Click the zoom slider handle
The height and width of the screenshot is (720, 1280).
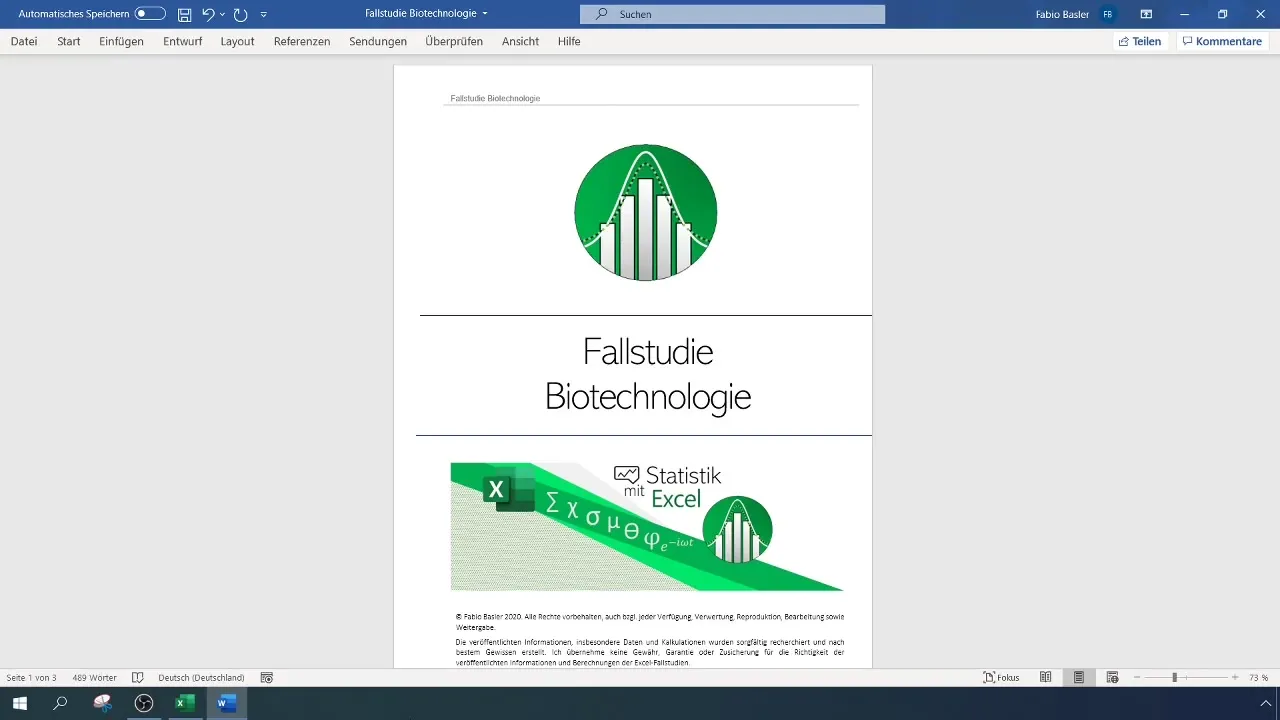[1175, 677]
